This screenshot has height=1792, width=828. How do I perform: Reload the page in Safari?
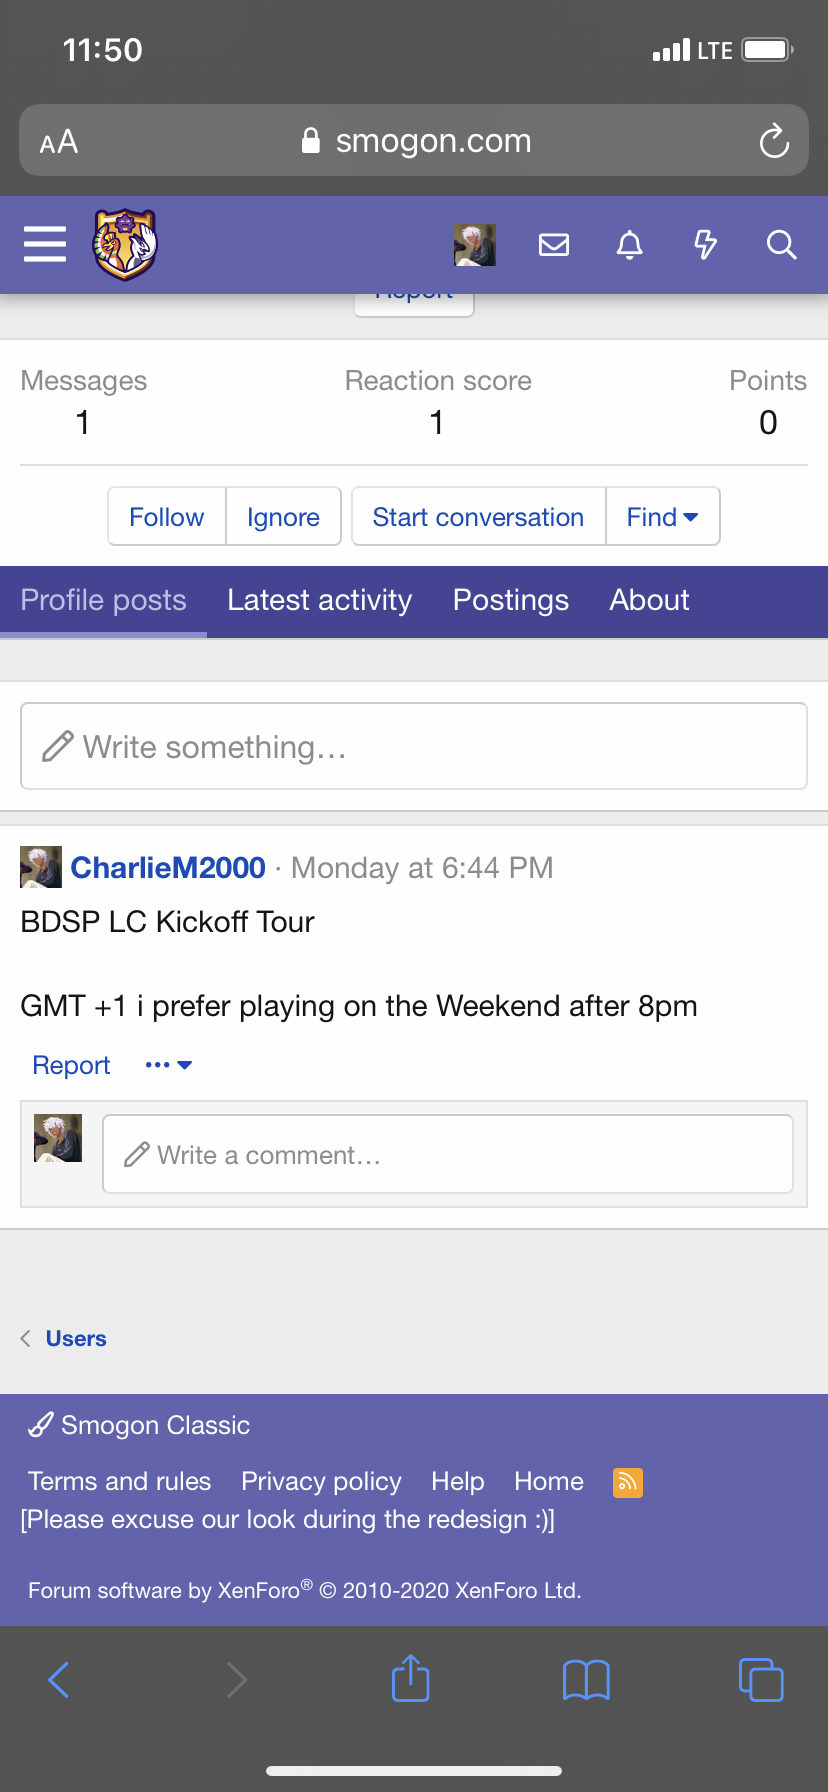(x=774, y=141)
